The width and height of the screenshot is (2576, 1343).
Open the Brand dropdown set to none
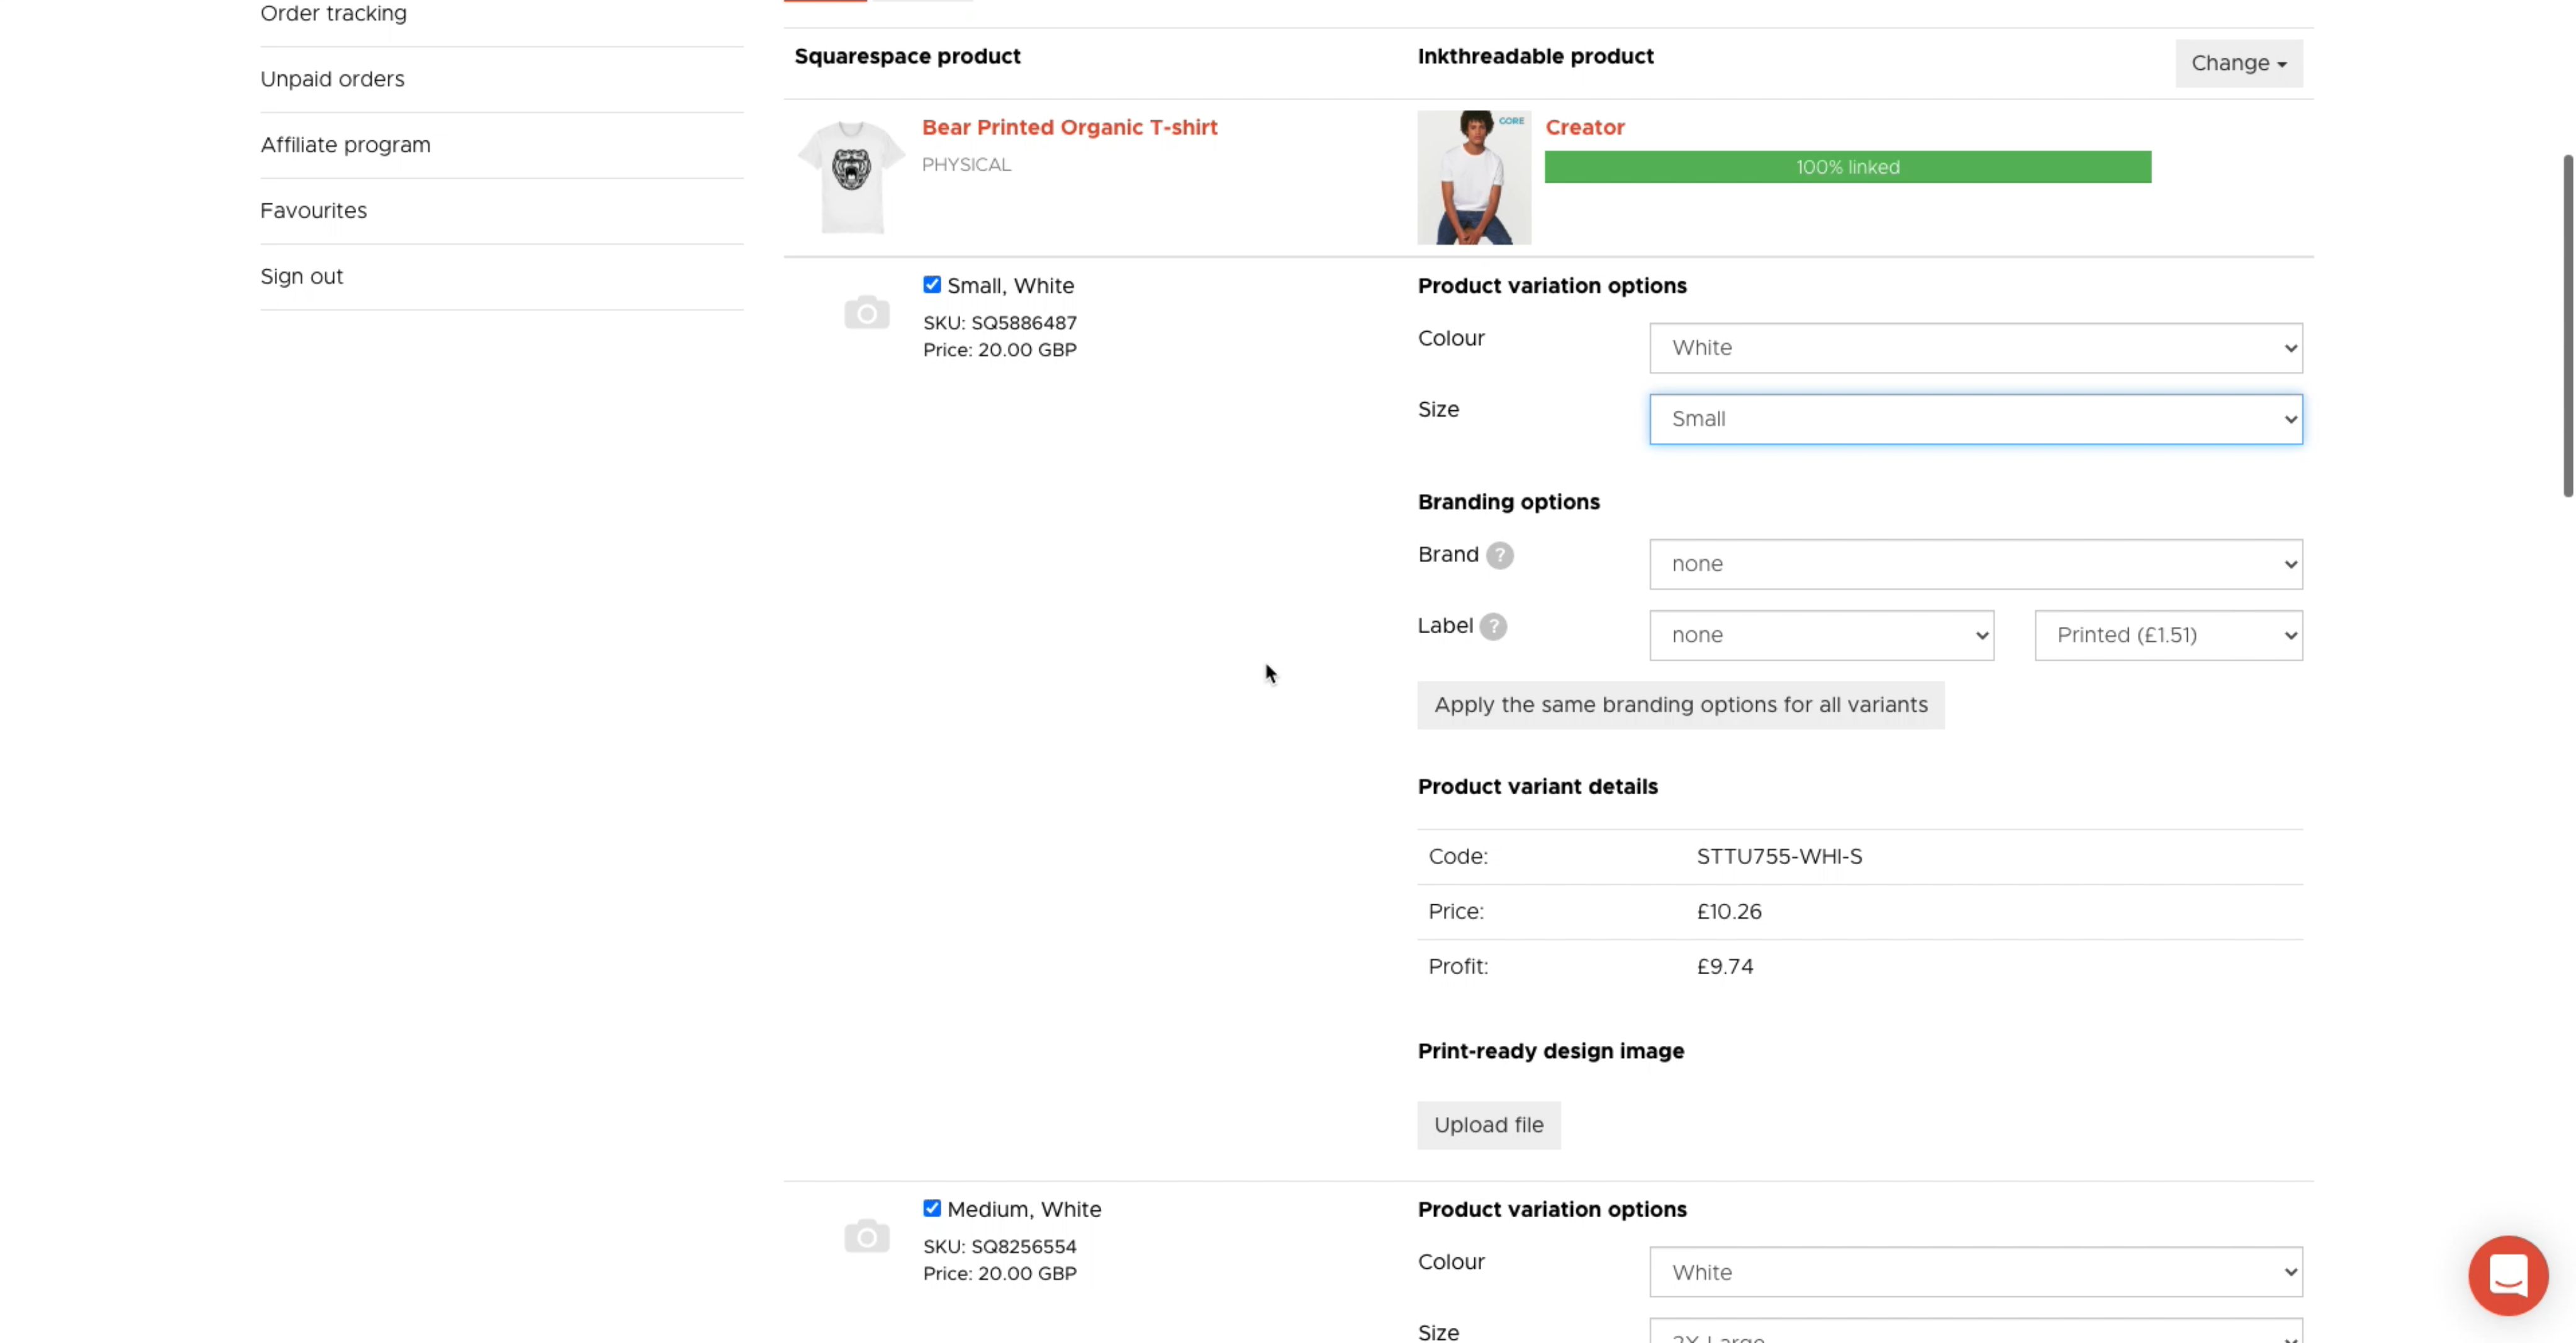(1975, 564)
